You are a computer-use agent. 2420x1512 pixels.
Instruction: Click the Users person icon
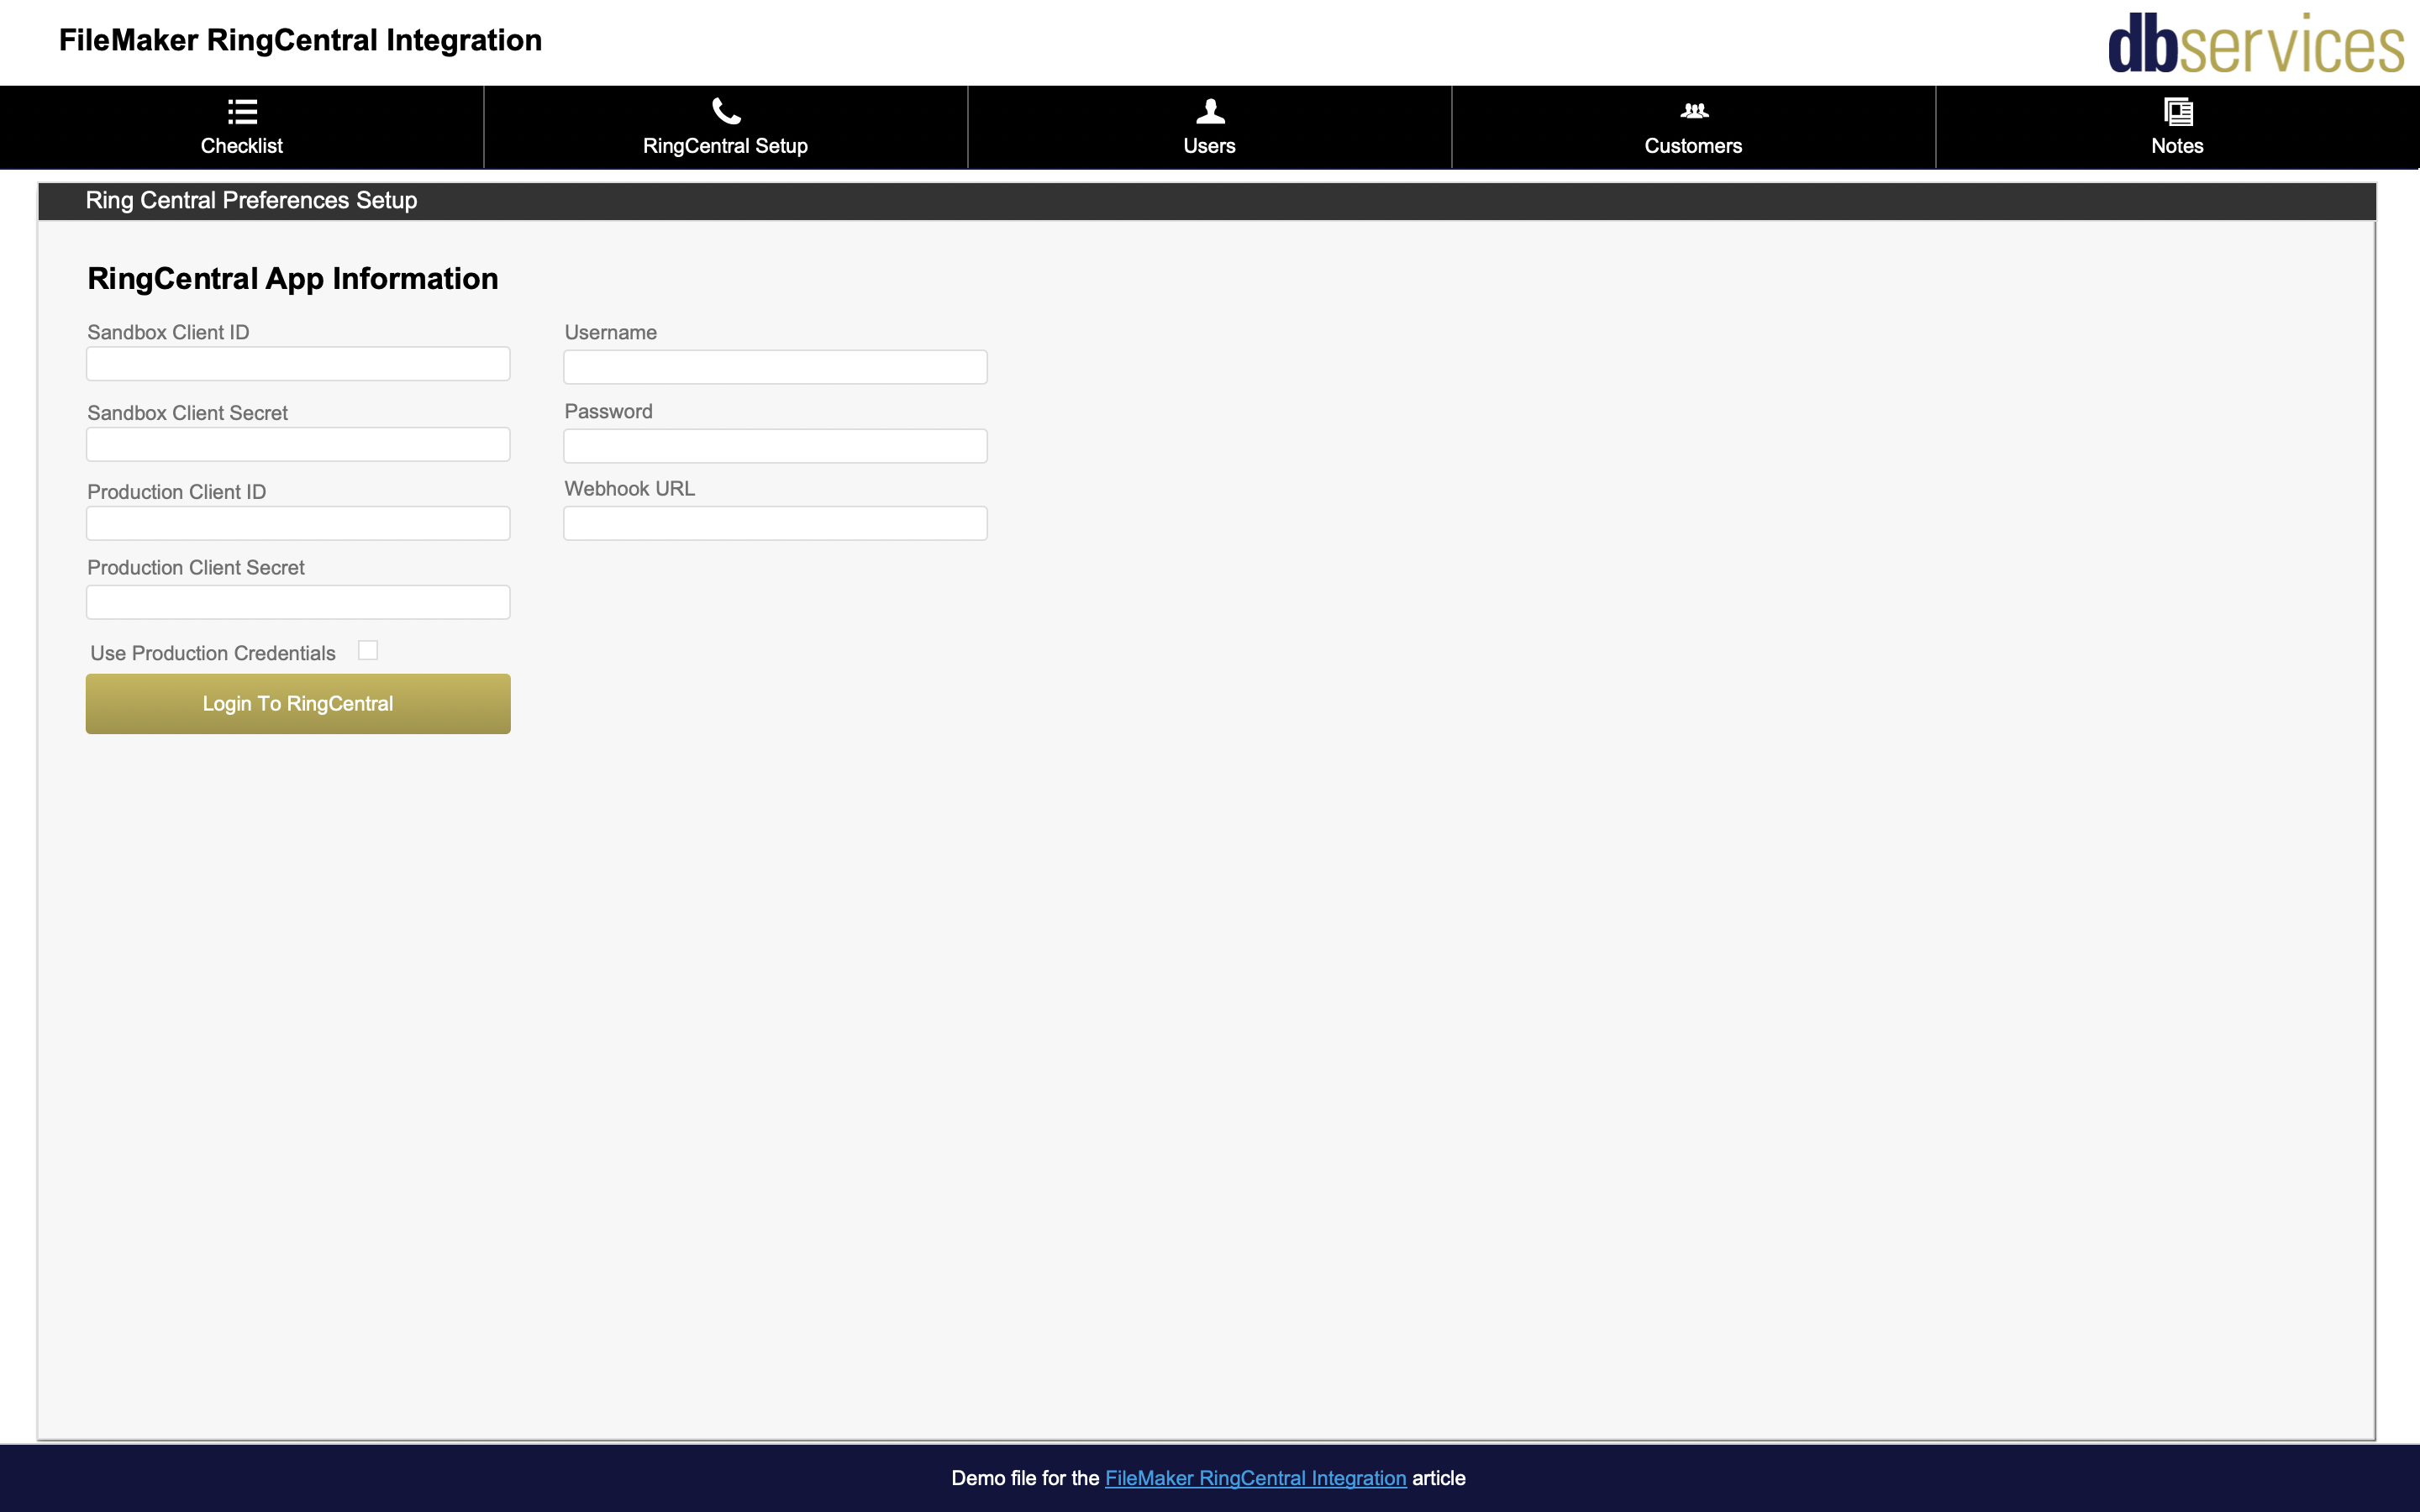(1209, 112)
